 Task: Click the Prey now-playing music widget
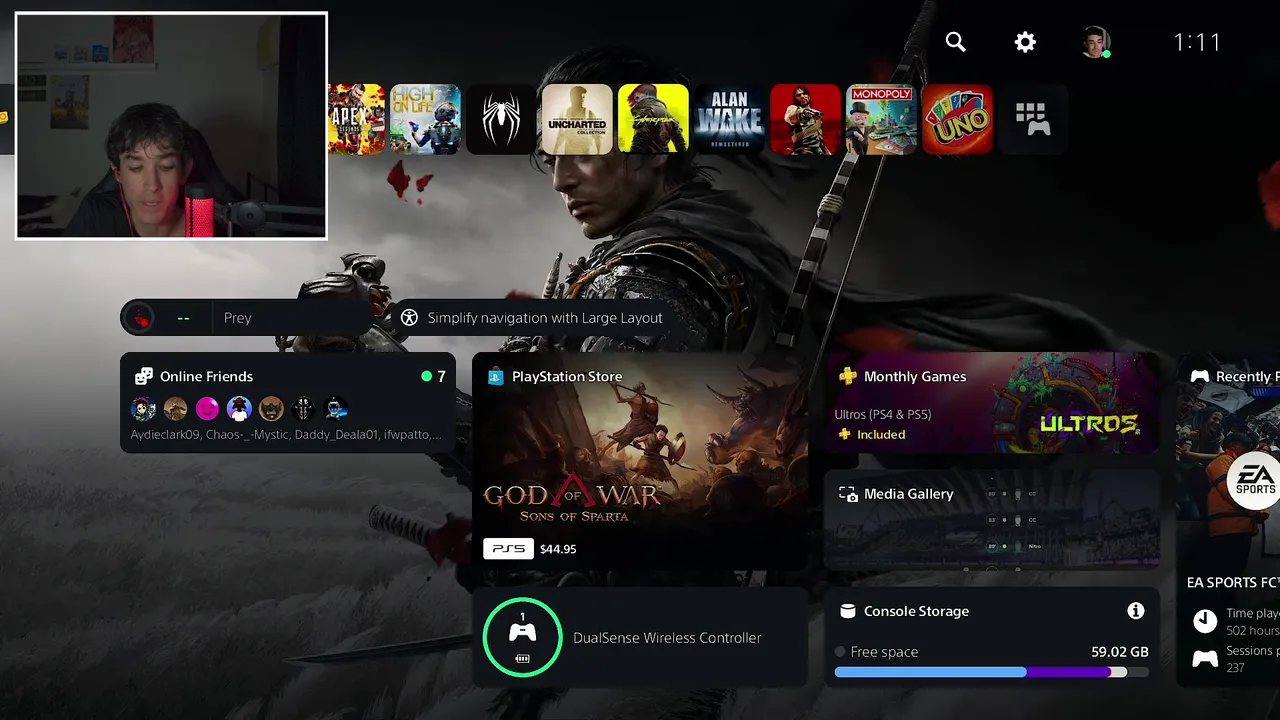click(248, 318)
